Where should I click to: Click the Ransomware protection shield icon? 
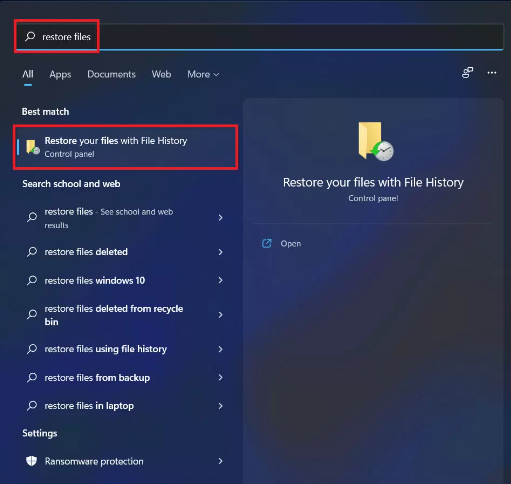(31, 461)
